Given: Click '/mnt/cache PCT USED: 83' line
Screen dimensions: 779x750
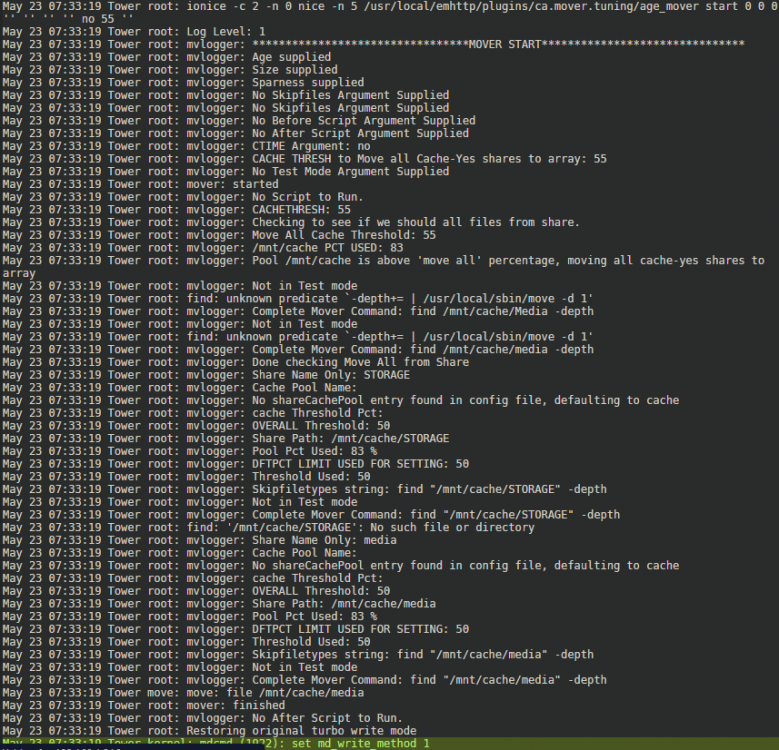Looking at the screenshot, I should (x=203, y=248).
